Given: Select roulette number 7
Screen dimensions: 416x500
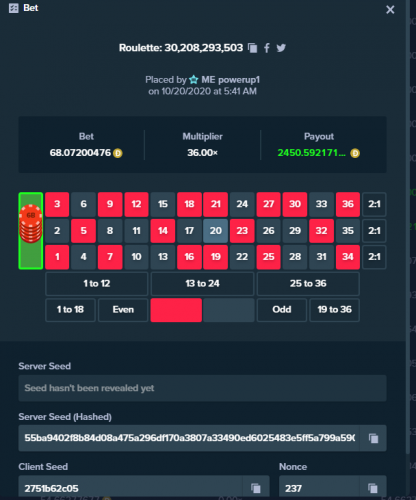Looking at the screenshot, I should coord(110,257).
